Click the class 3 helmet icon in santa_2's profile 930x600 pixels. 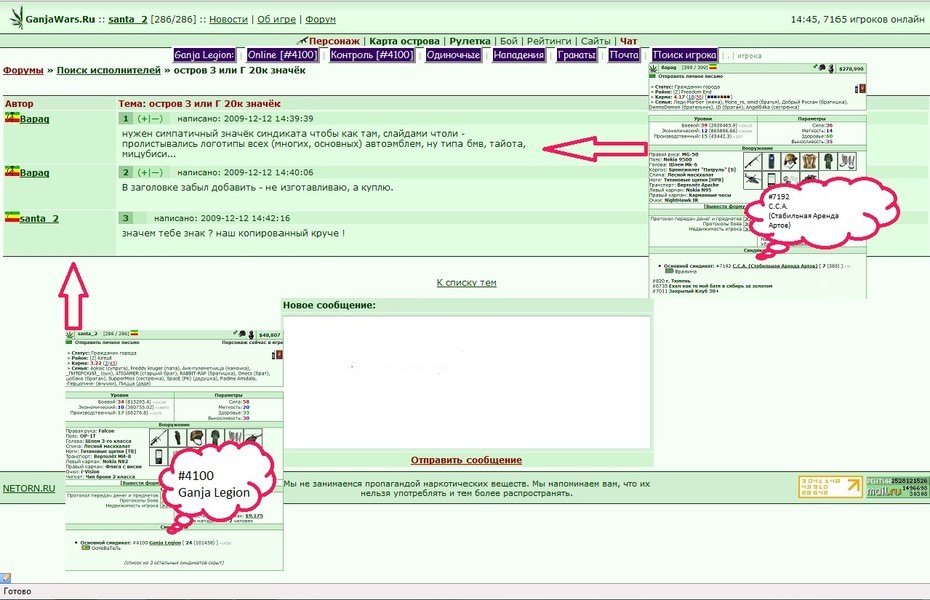point(196,438)
